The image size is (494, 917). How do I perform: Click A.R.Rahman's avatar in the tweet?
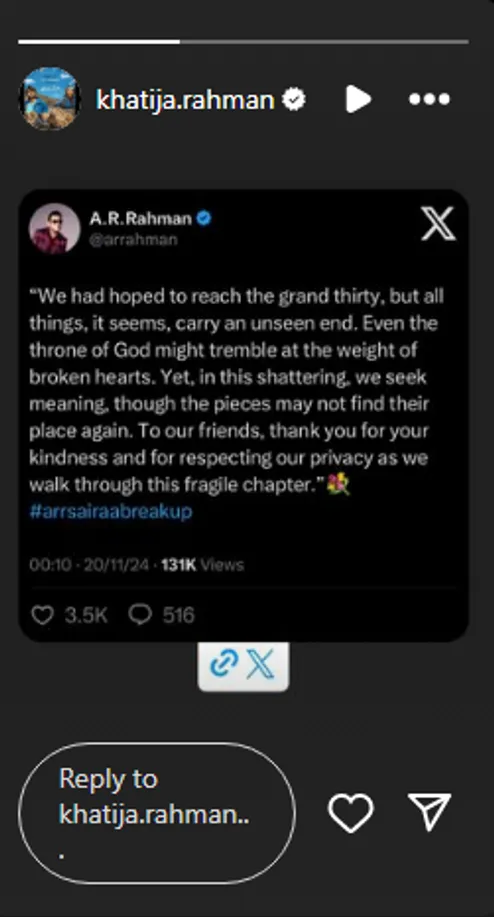54,228
